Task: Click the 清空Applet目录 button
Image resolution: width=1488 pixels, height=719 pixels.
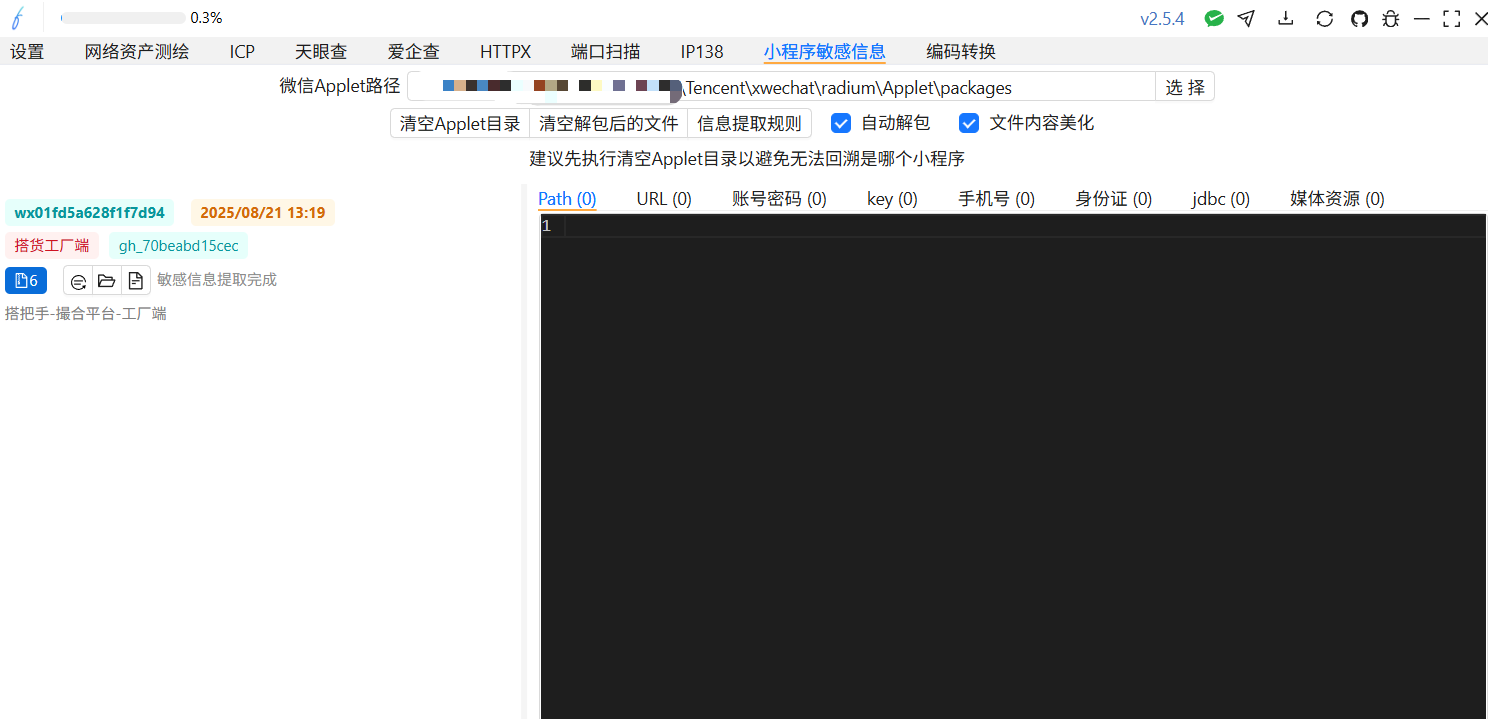Action: coord(460,123)
